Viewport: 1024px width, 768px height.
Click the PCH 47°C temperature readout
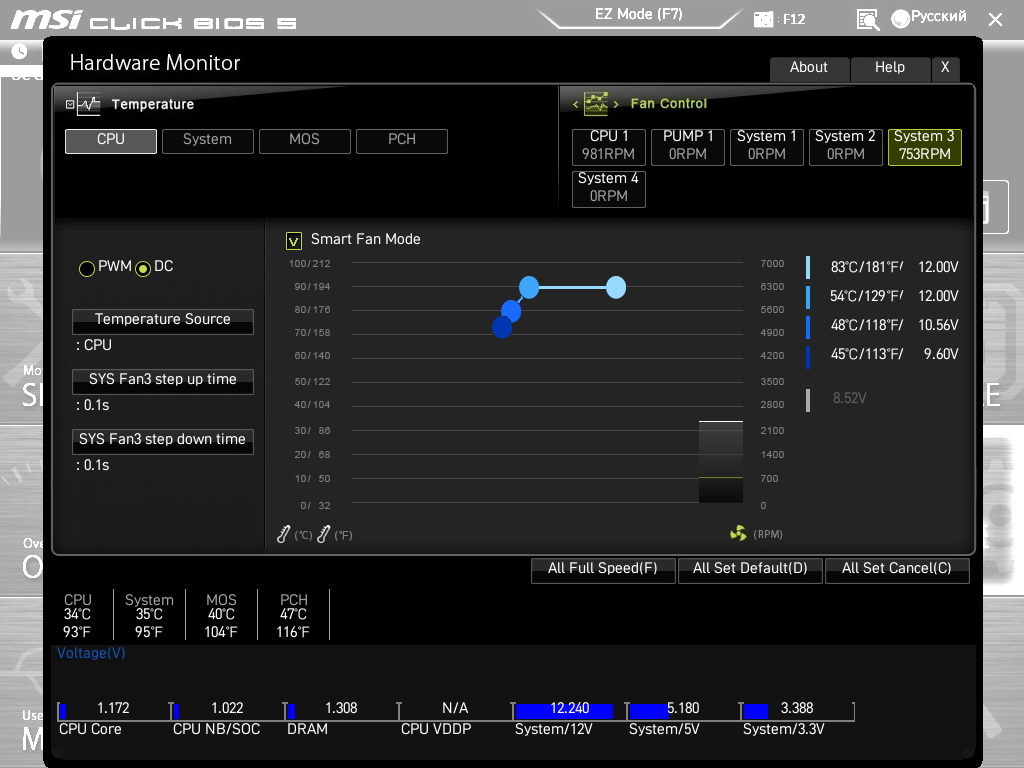[x=293, y=615]
